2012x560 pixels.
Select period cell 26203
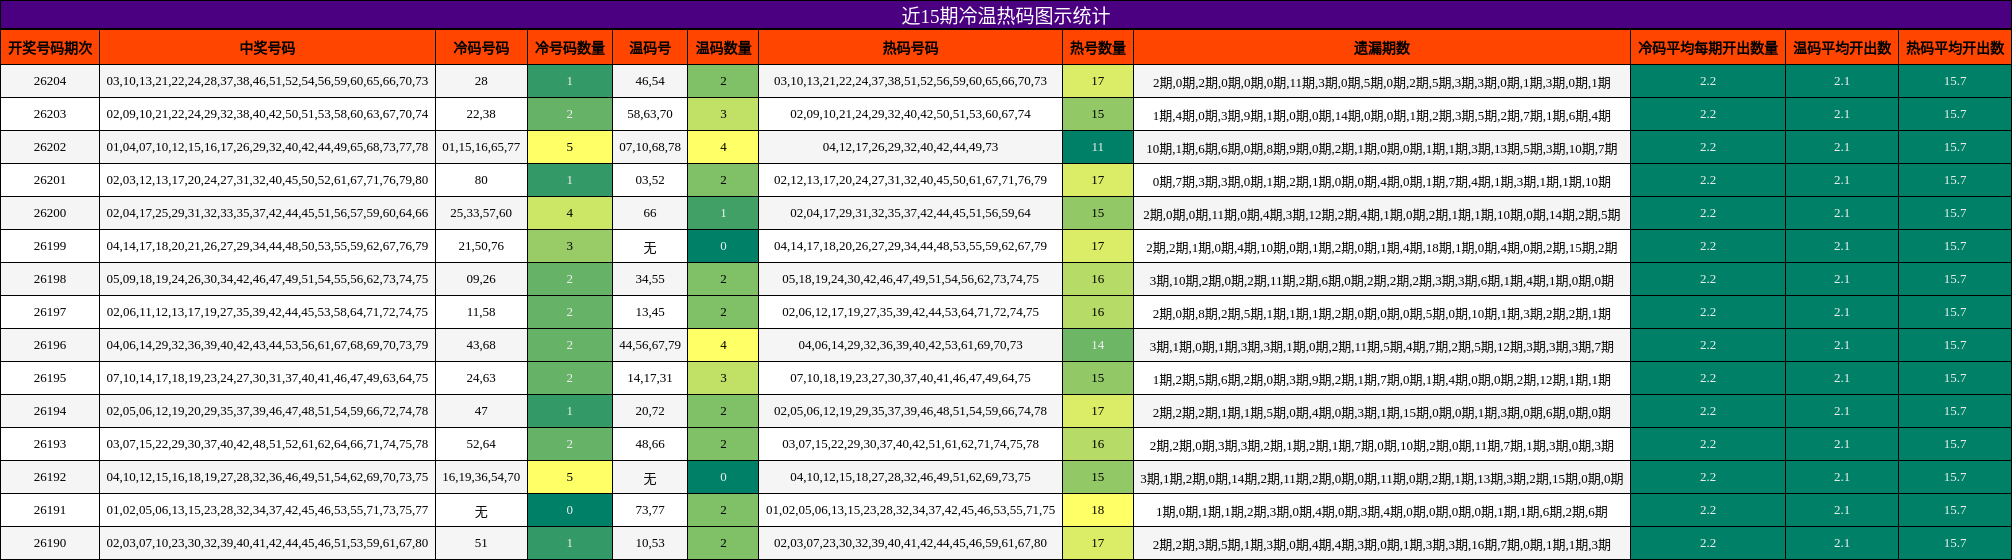coord(50,114)
